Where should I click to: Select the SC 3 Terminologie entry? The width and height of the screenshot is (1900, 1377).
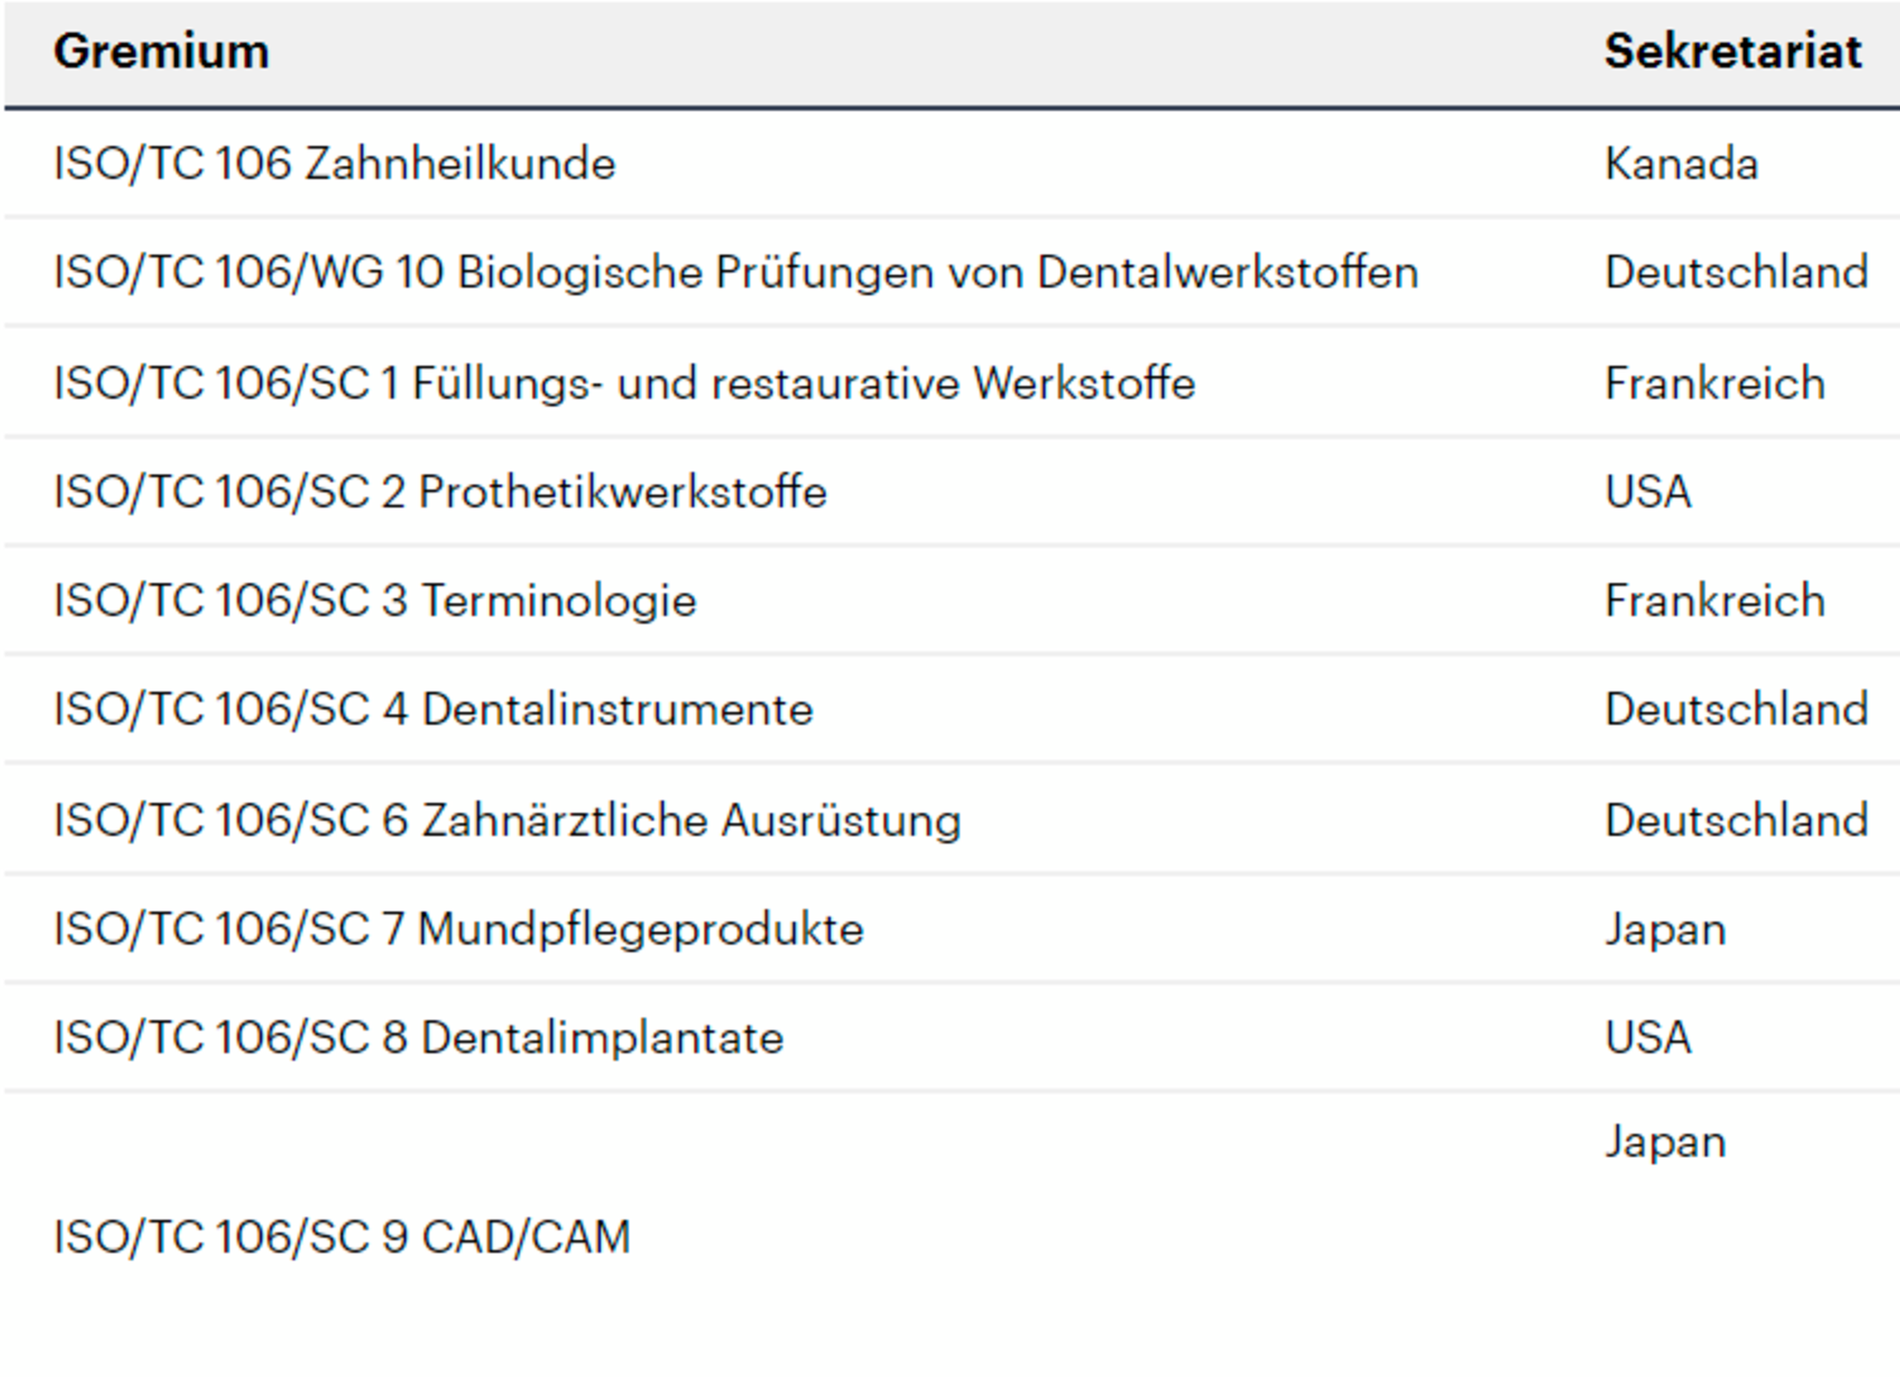coord(374,601)
